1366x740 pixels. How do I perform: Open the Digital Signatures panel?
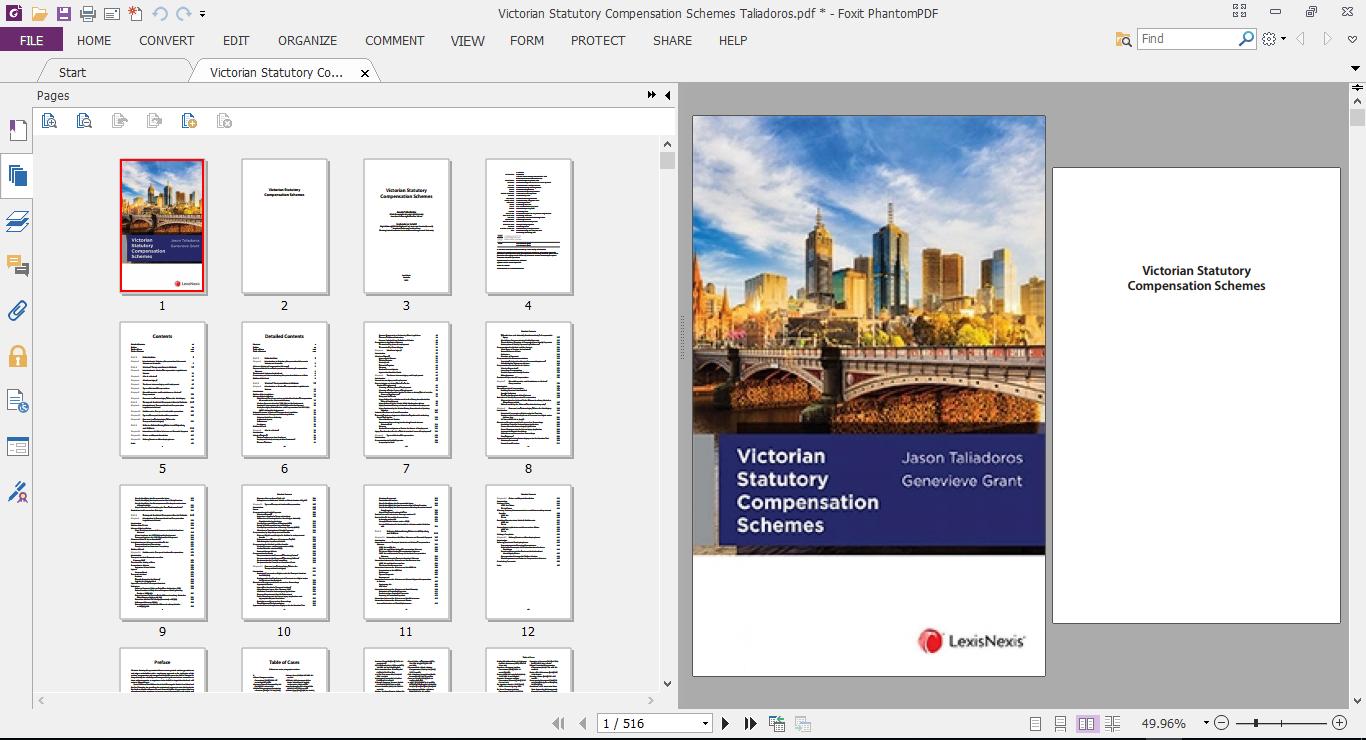(17, 492)
